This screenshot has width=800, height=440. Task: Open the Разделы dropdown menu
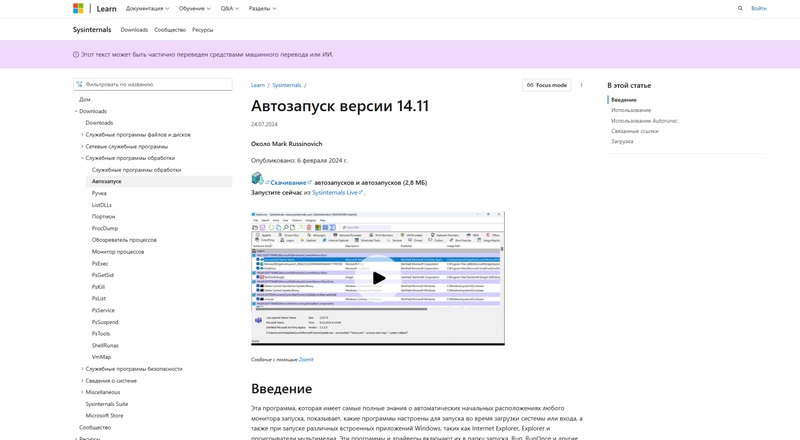262,8
